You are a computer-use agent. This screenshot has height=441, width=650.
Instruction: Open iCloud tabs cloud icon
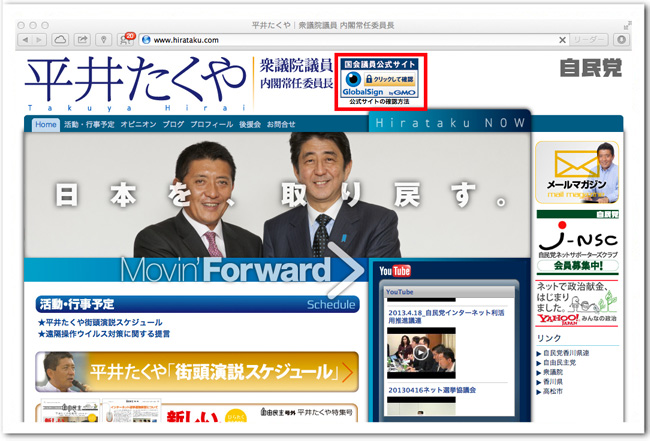click(58, 39)
